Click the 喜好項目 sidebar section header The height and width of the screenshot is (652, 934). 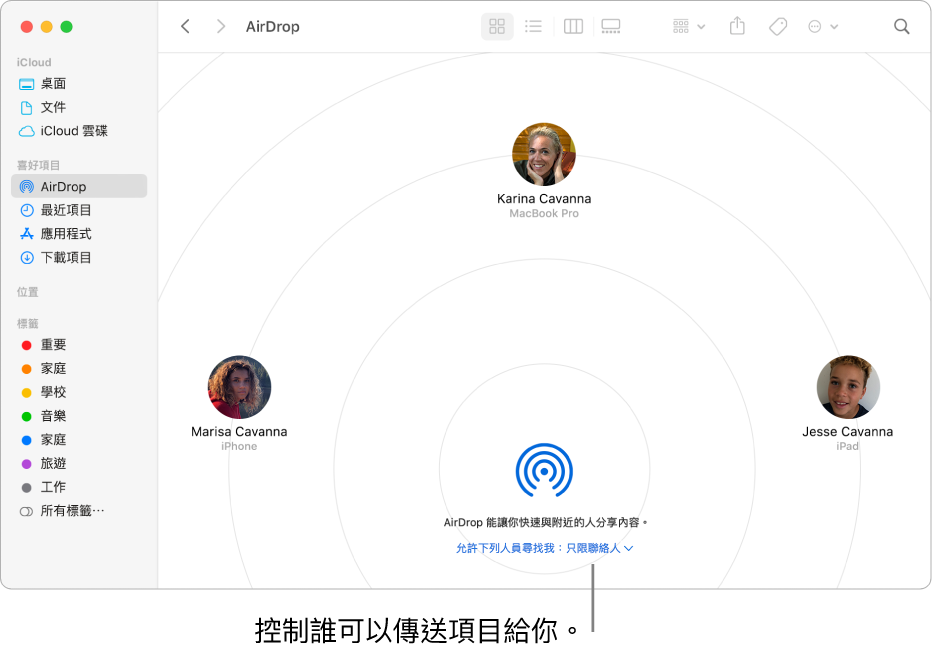point(38,165)
